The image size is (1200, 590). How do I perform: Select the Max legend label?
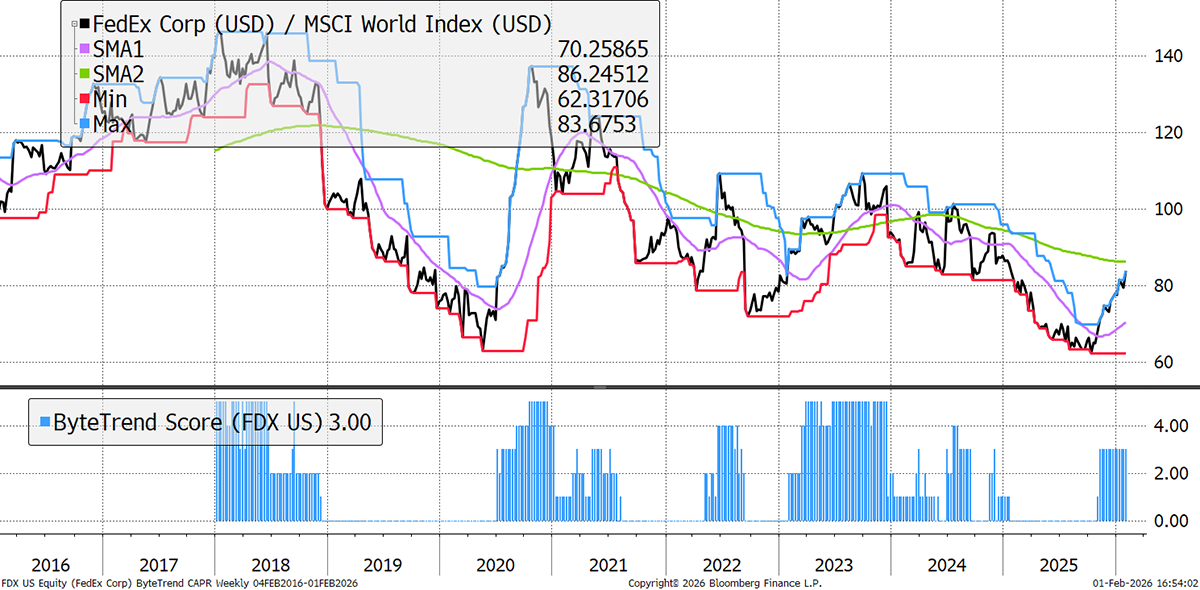(112, 124)
